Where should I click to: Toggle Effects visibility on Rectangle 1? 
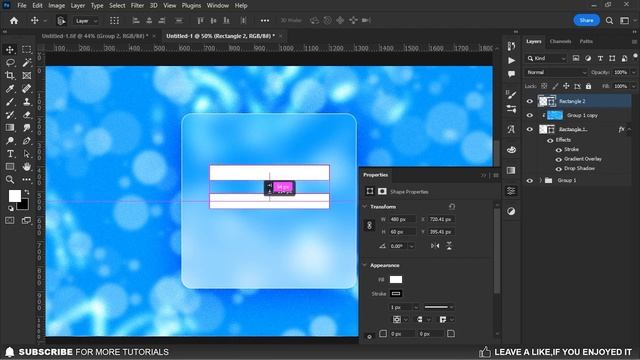[x=550, y=140]
